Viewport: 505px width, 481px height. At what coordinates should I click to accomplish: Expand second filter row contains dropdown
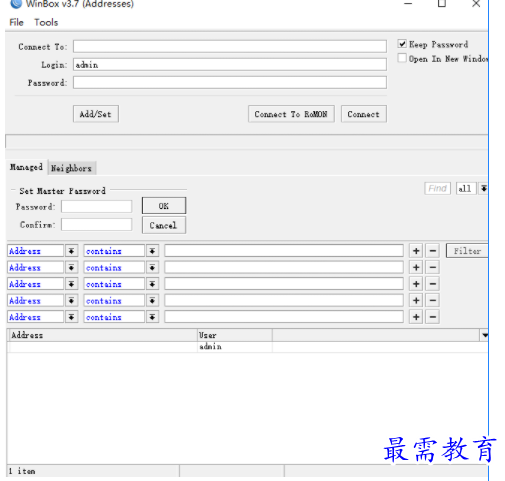coord(152,267)
